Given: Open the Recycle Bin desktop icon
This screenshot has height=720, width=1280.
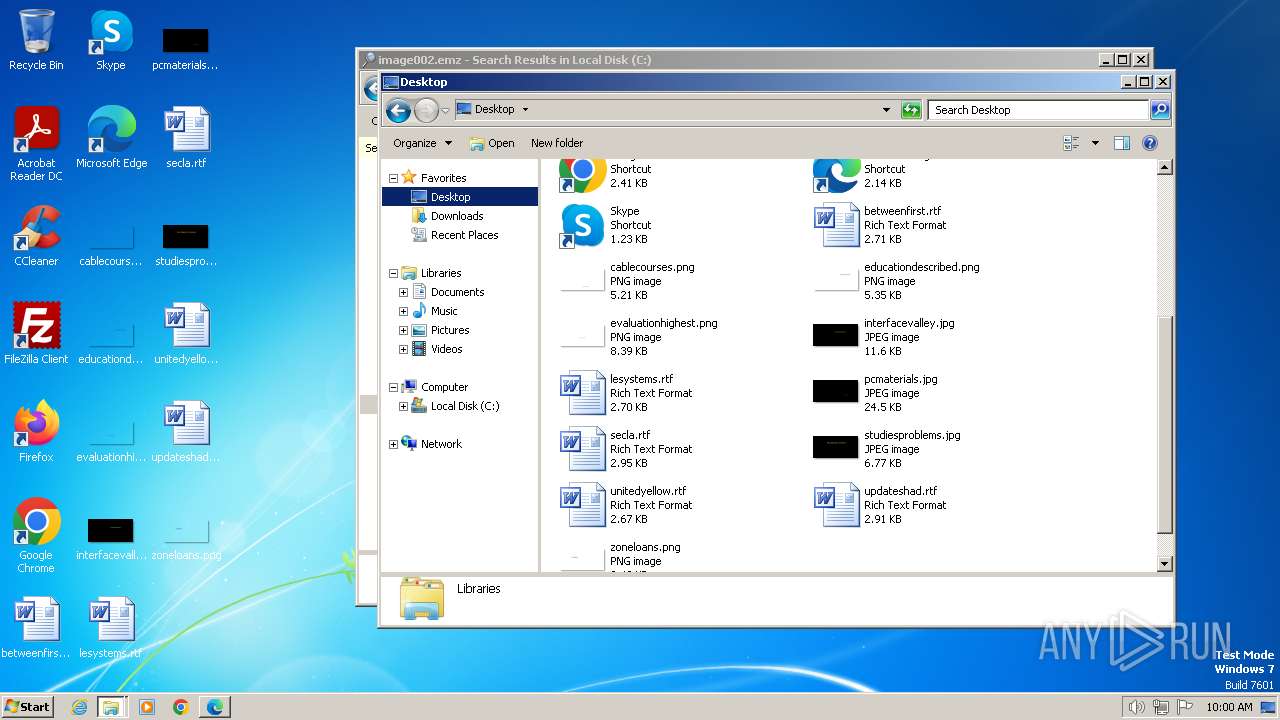Looking at the screenshot, I should (x=36, y=40).
